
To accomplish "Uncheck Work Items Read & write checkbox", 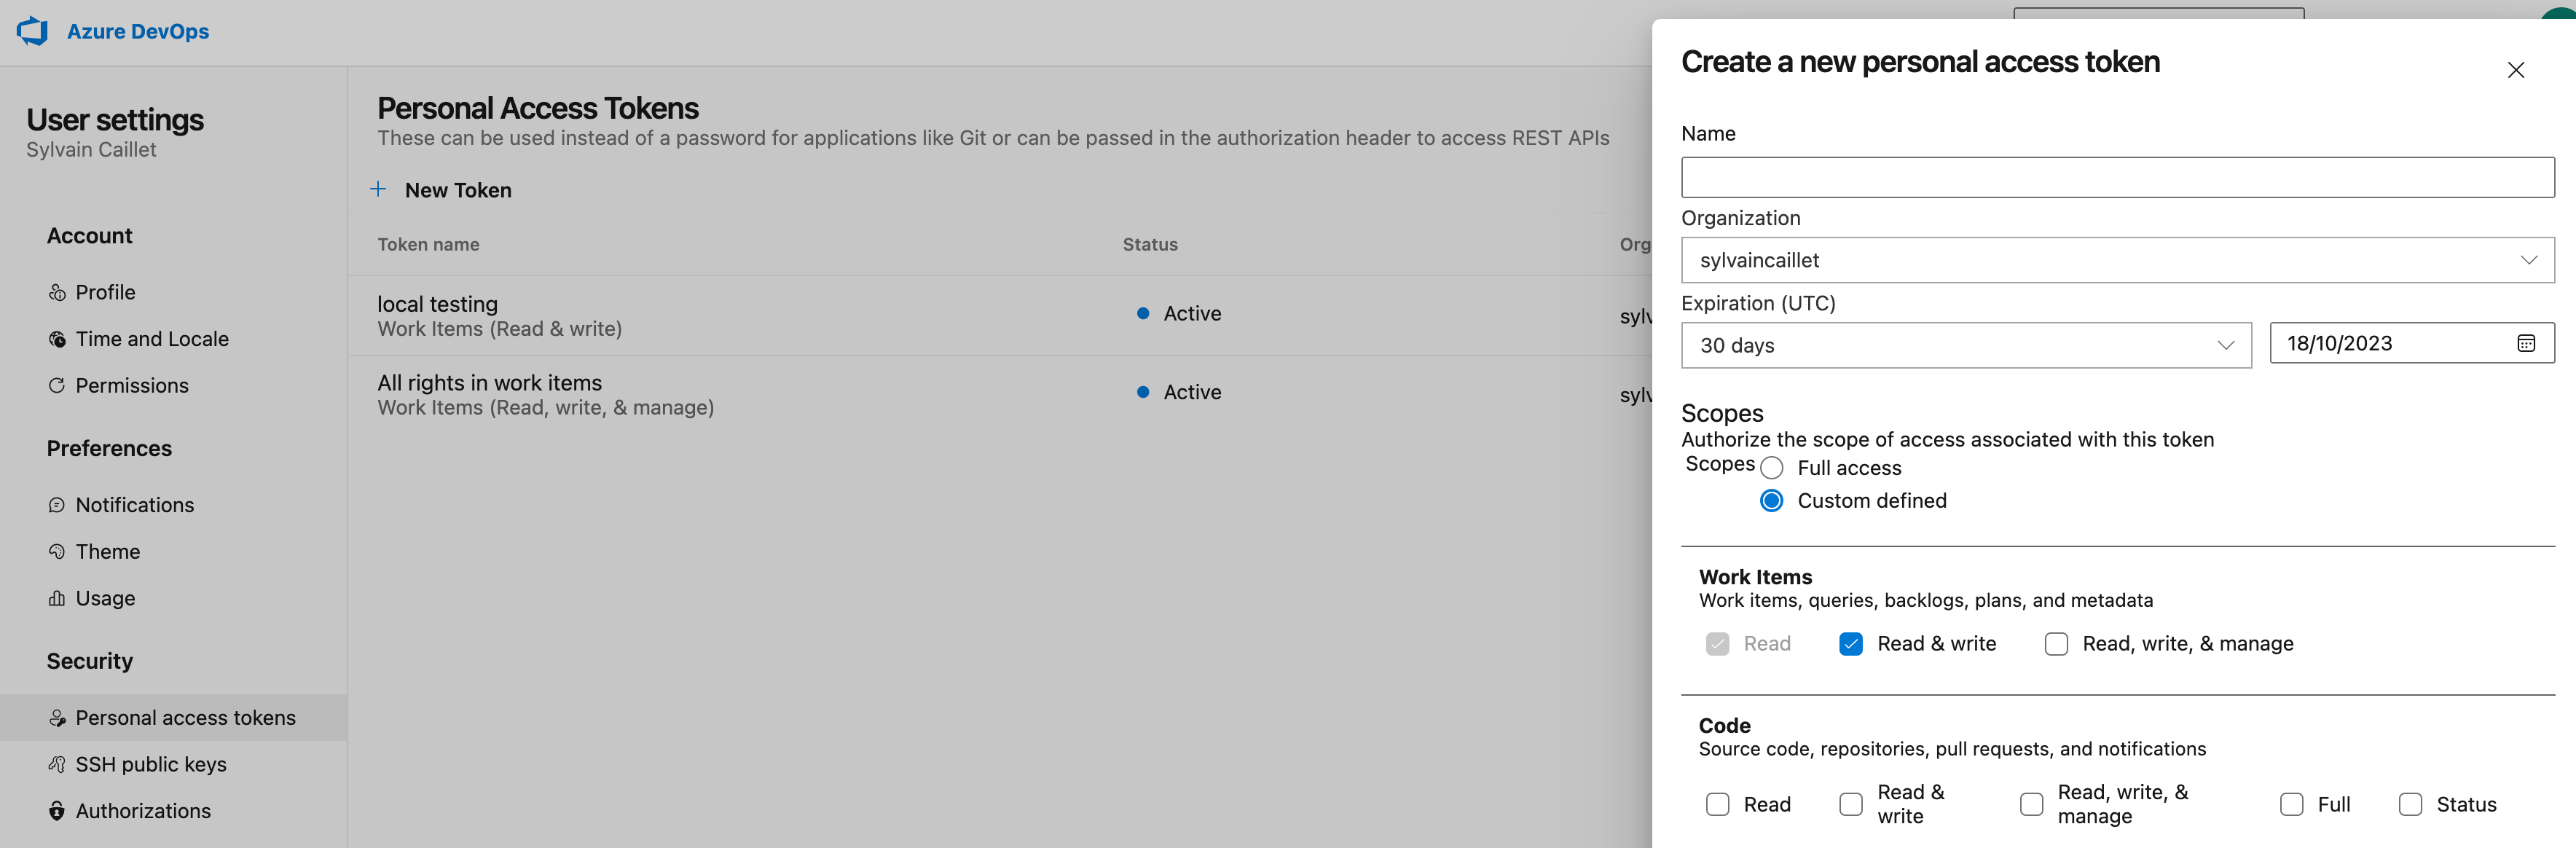I will [x=1851, y=644].
